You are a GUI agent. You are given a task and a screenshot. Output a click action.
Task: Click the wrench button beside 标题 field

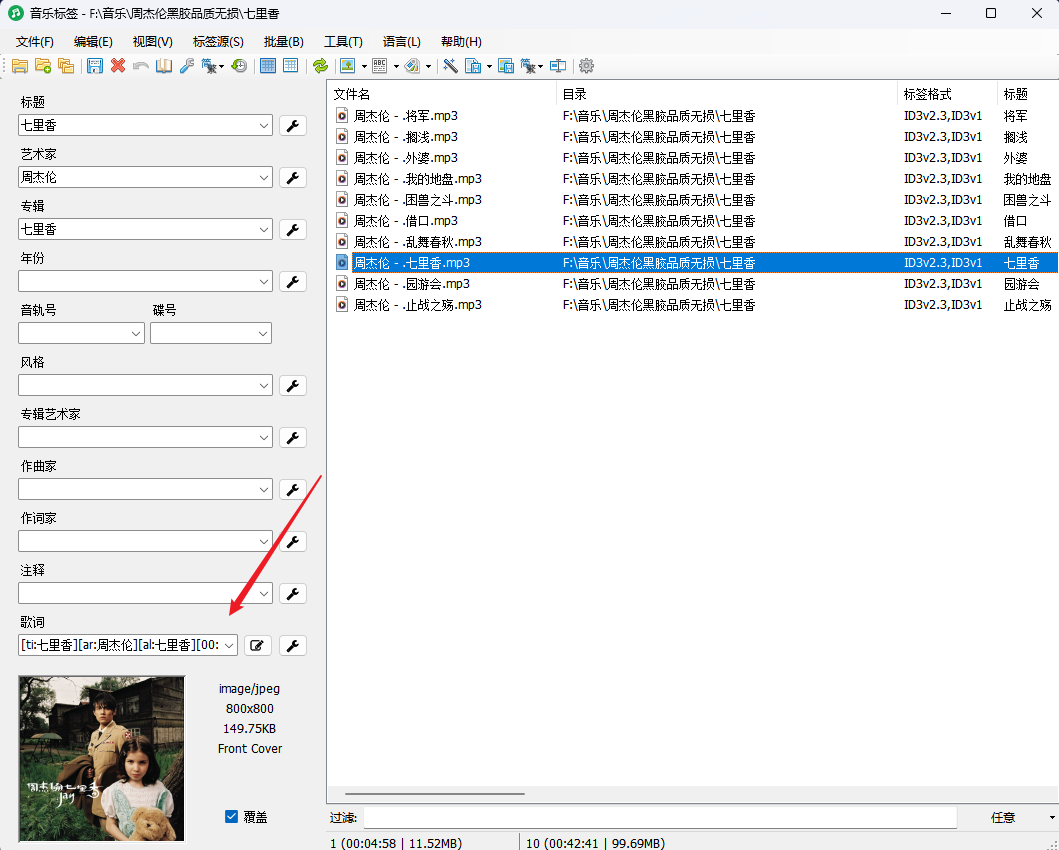pos(293,126)
